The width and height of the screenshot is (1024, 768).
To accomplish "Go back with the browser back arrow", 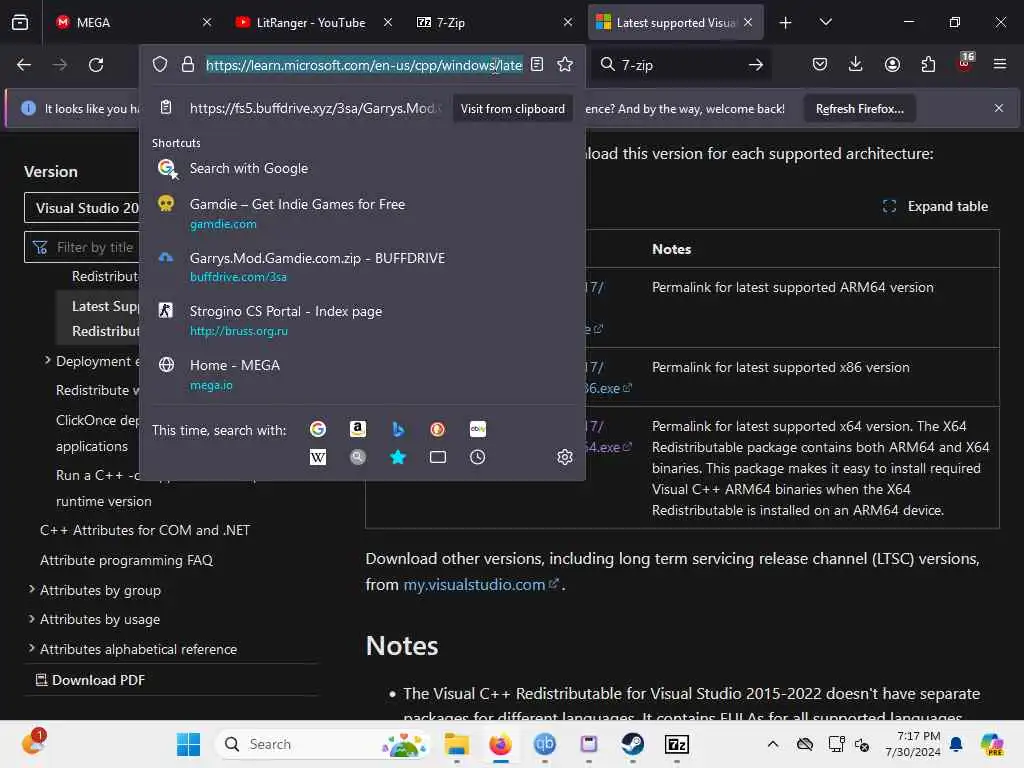I will pos(24,65).
